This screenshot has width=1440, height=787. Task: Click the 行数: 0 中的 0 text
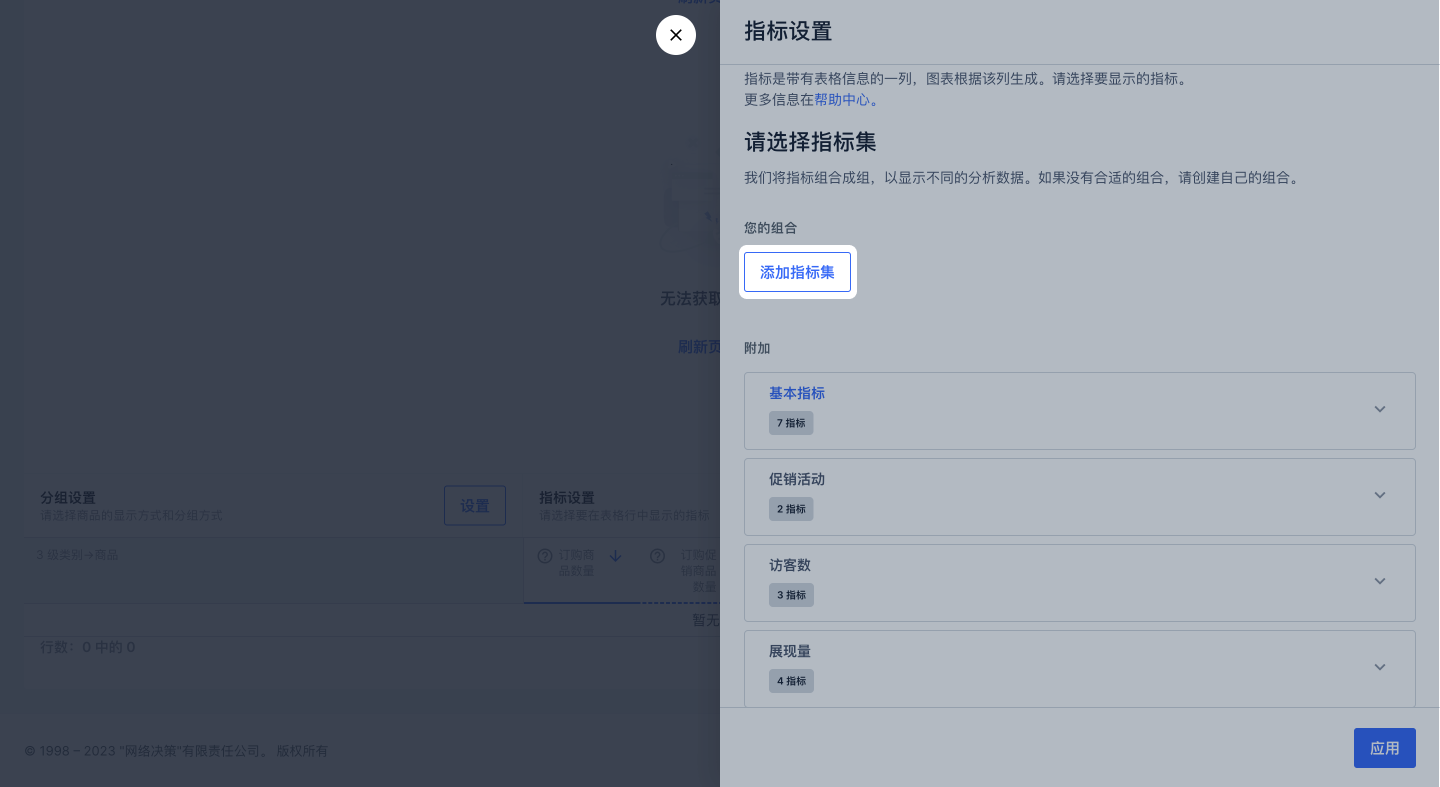[88, 648]
